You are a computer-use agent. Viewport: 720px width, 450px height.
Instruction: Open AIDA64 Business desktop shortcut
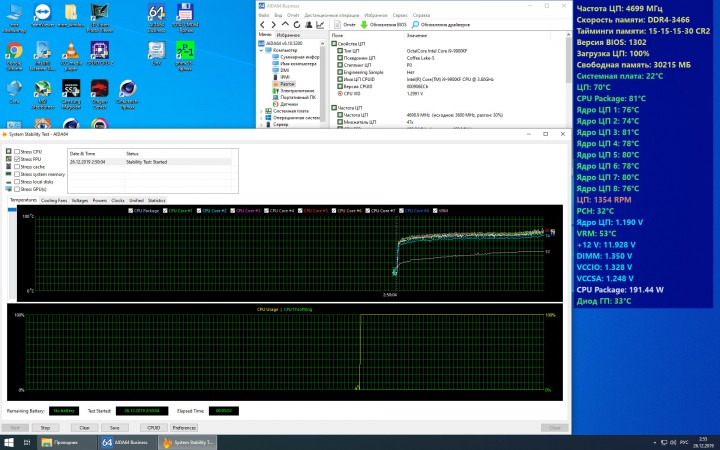coord(157,18)
